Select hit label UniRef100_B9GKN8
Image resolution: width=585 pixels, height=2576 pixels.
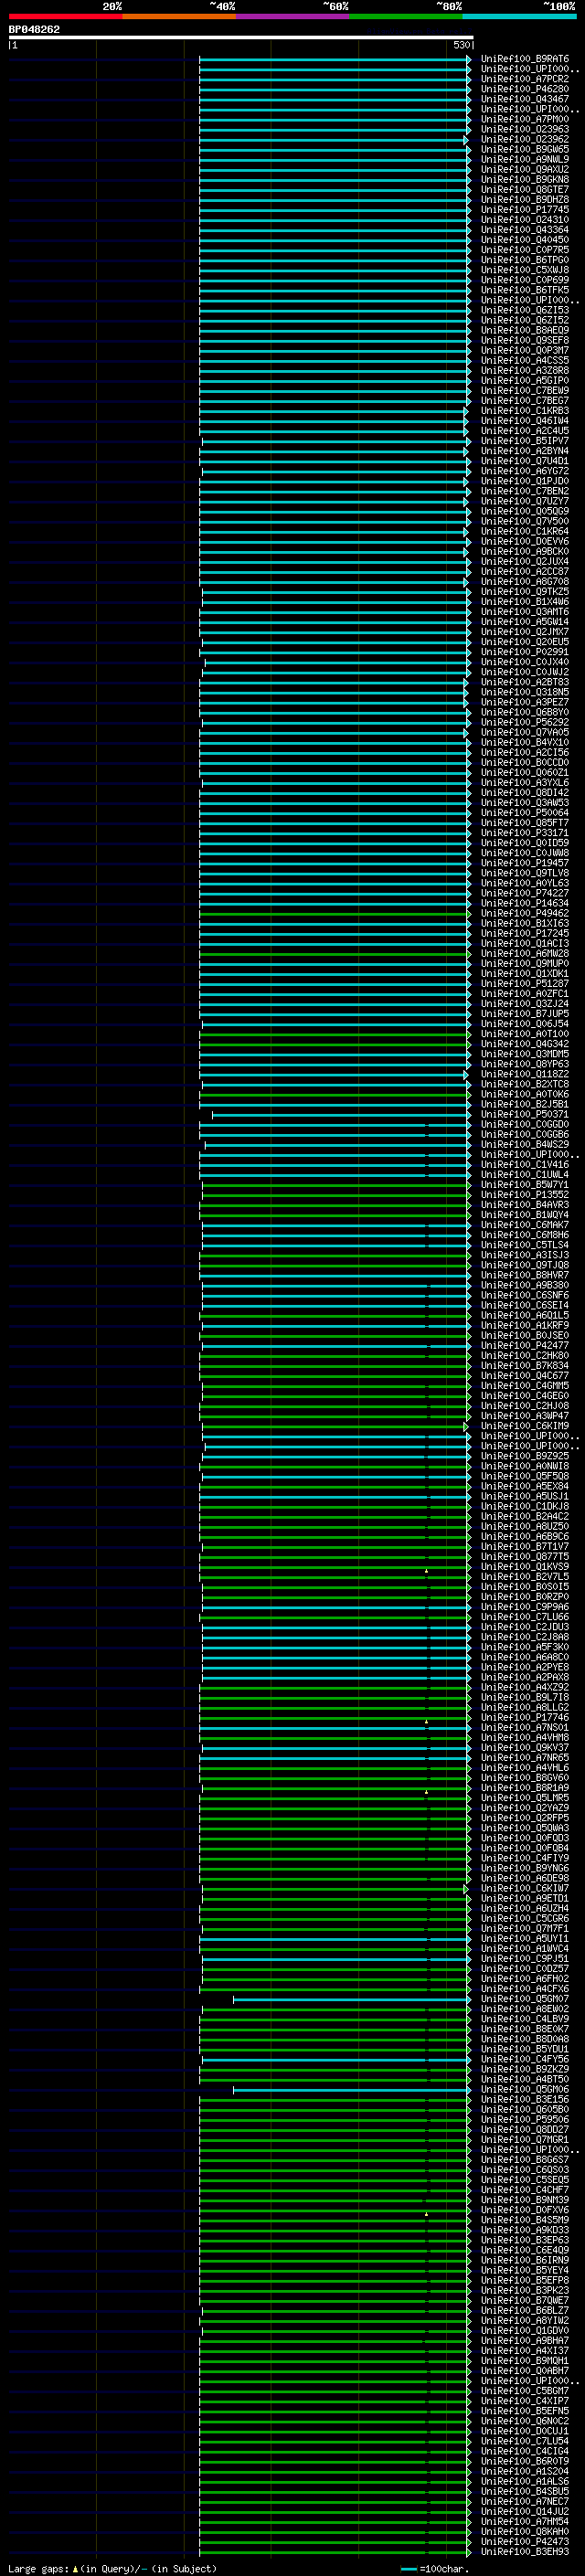pyautogui.click(x=525, y=180)
